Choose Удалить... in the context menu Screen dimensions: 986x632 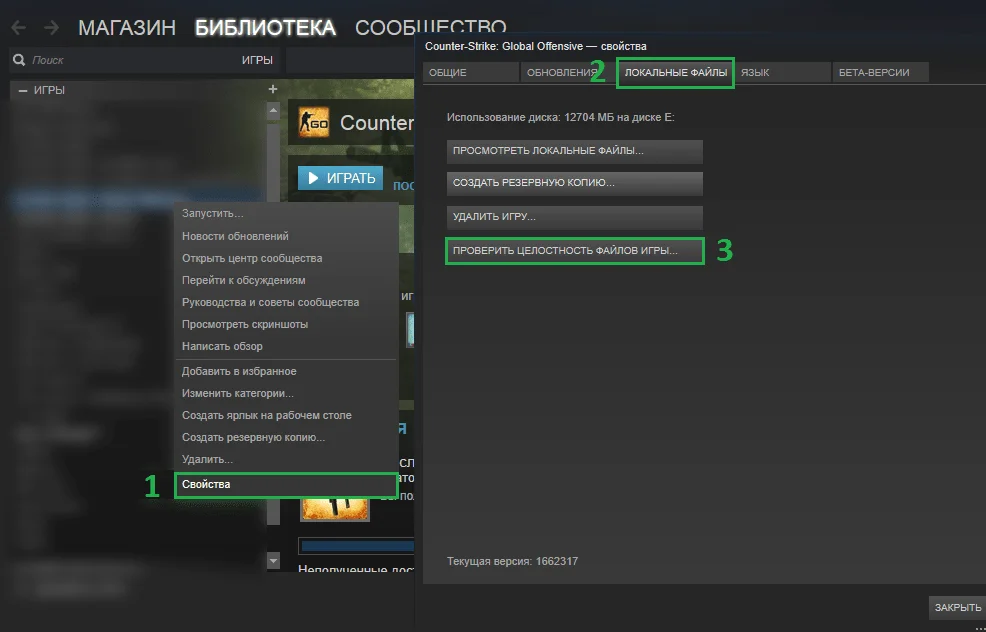(x=286, y=460)
